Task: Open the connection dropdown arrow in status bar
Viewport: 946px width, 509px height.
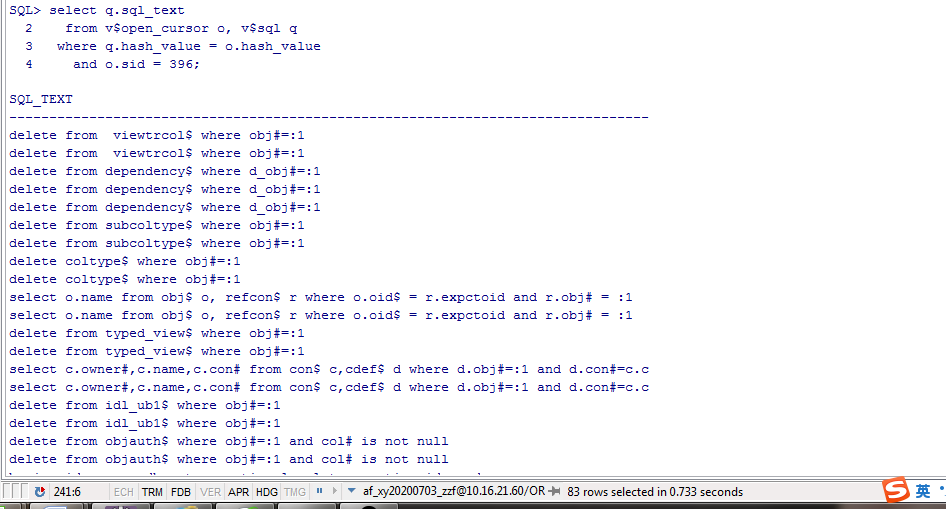Action: coord(351,492)
